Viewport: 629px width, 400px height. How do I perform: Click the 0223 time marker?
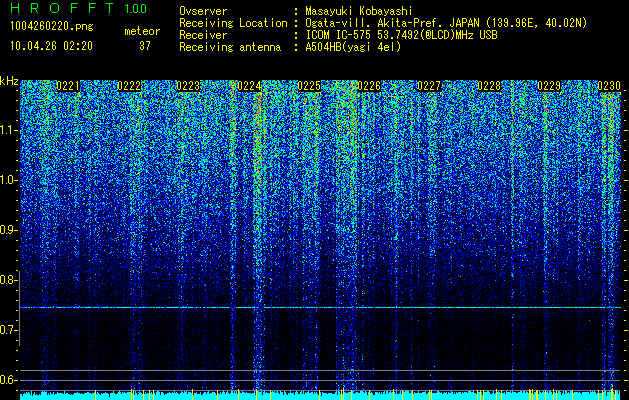tap(188, 86)
